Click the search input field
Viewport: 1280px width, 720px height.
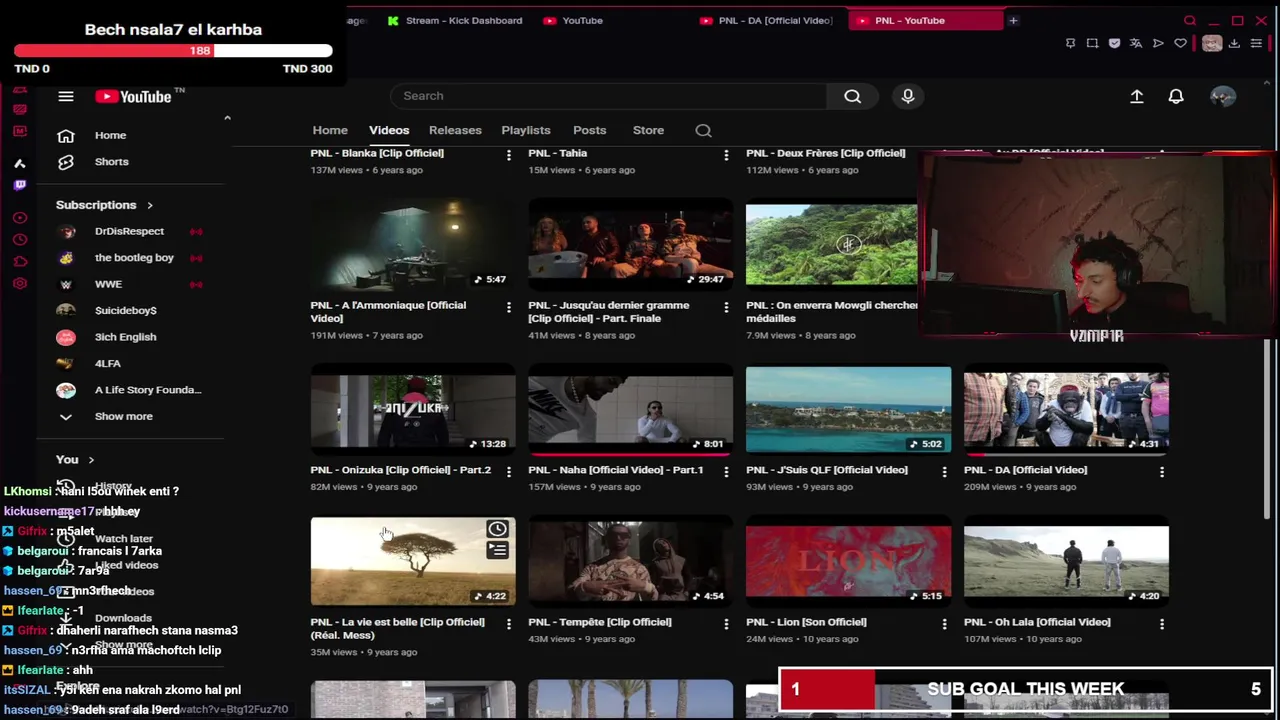point(608,96)
